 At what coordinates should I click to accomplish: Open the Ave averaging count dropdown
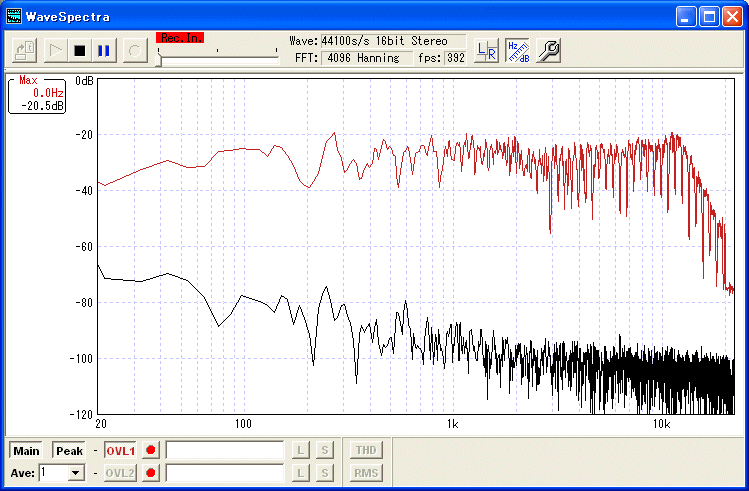coord(76,473)
